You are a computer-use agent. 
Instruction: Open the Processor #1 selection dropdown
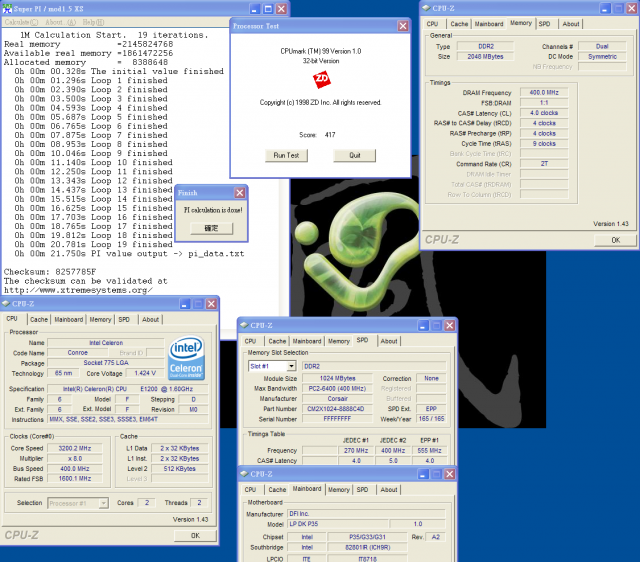click(x=104, y=503)
